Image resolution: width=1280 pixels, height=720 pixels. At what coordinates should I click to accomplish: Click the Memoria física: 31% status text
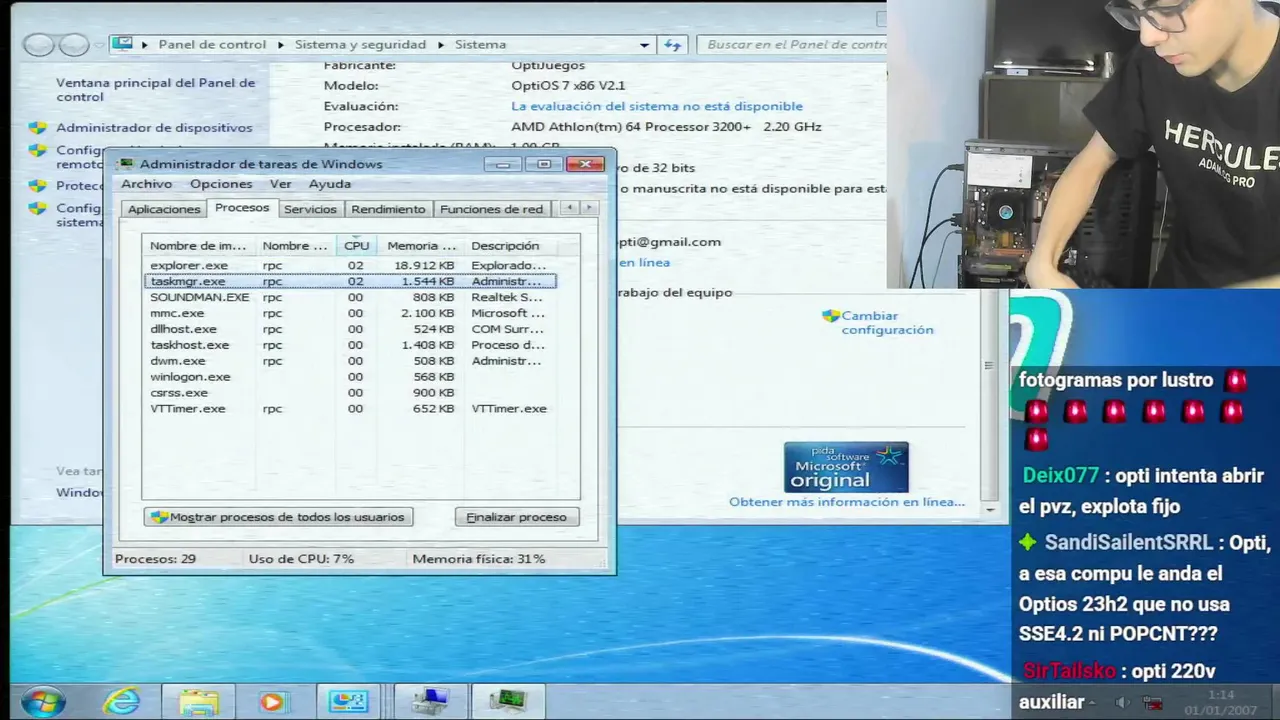479,559
